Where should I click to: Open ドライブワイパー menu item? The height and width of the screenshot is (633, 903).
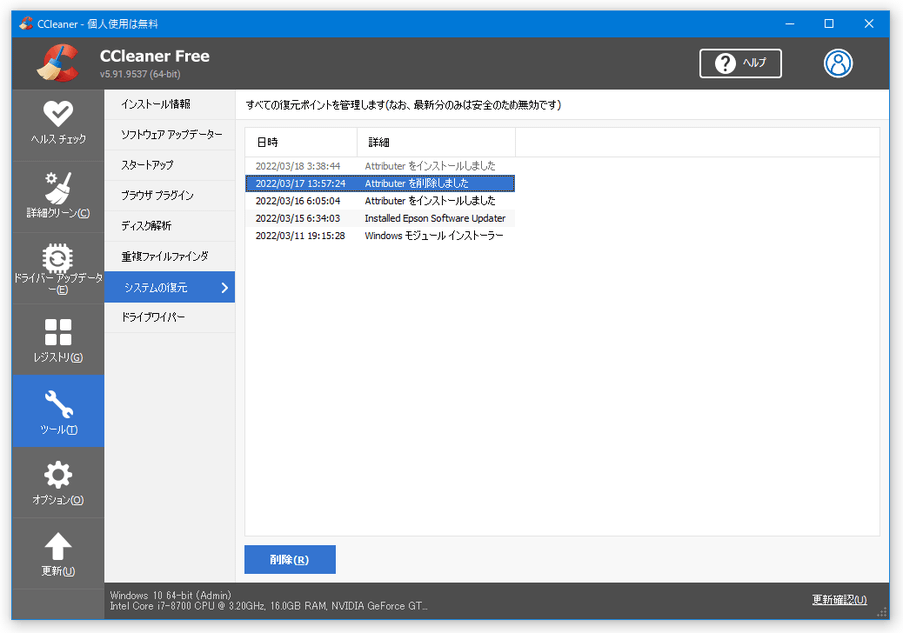click(170, 317)
